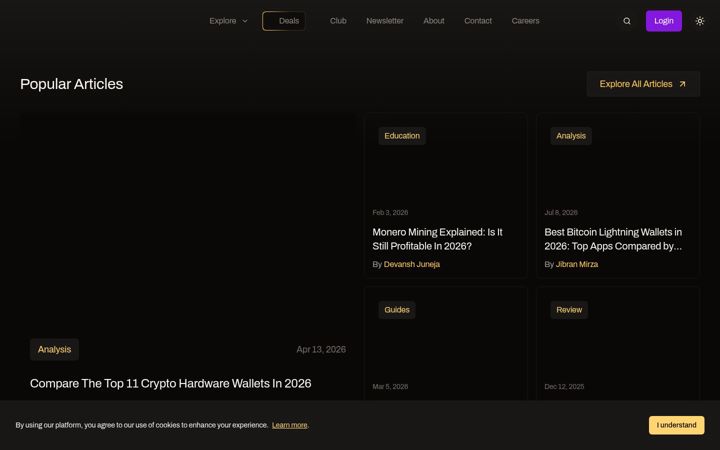Click the arrow icon beside Explore All Articles
This screenshot has height=450, width=720.
tap(682, 84)
